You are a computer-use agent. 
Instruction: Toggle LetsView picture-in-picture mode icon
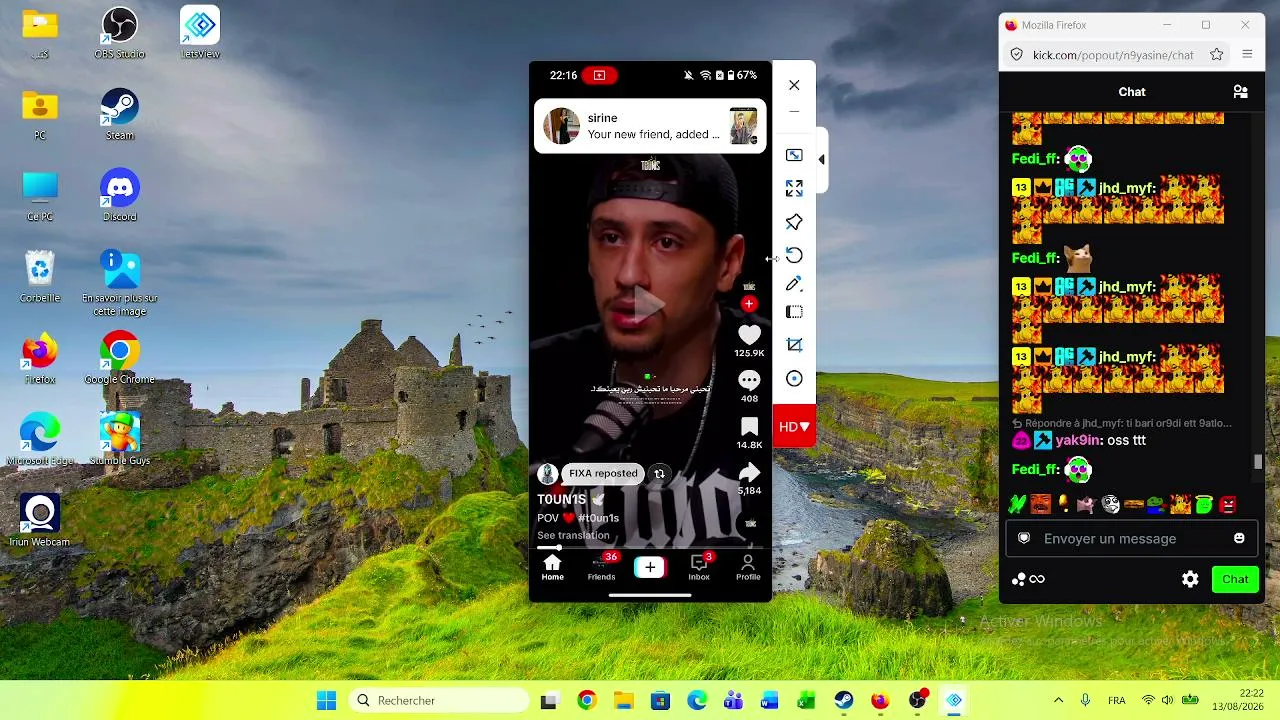tap(794, 155)
